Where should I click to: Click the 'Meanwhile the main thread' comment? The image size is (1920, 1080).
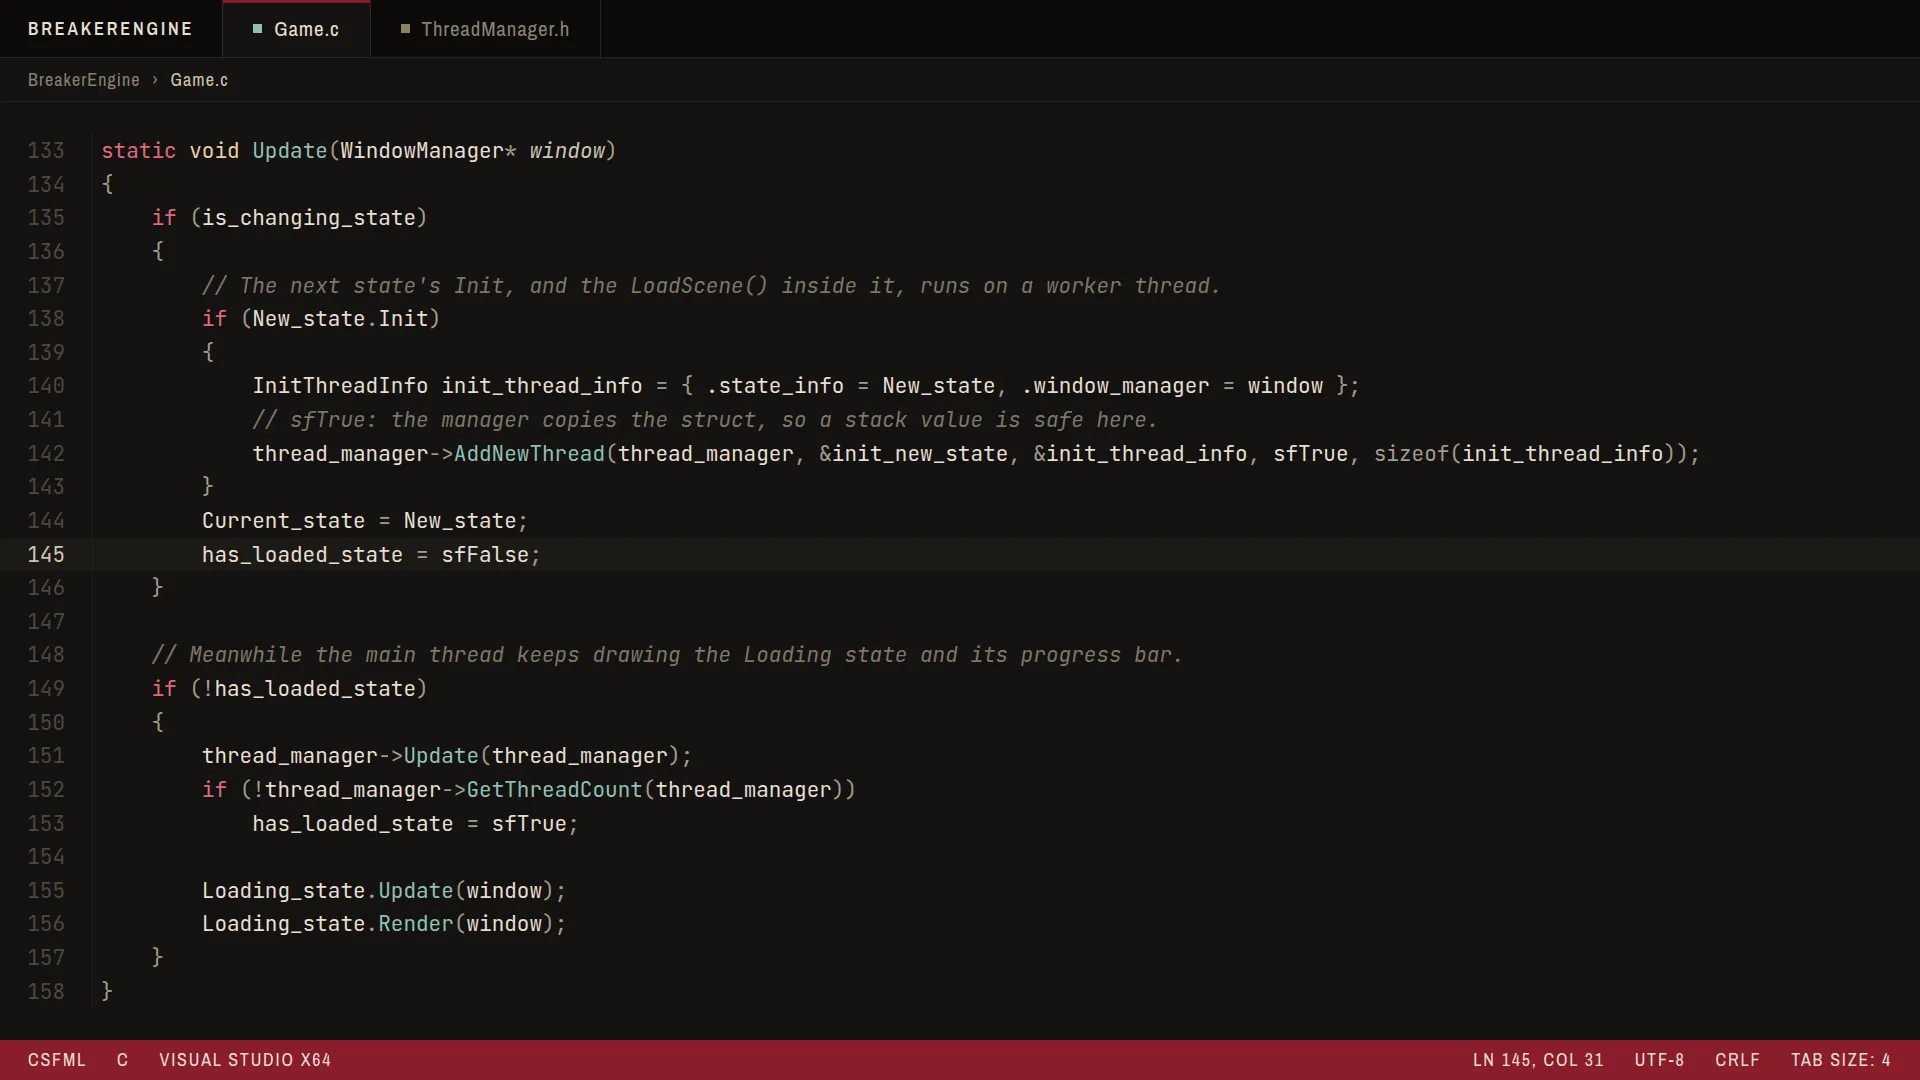click(x=667, y=655)
